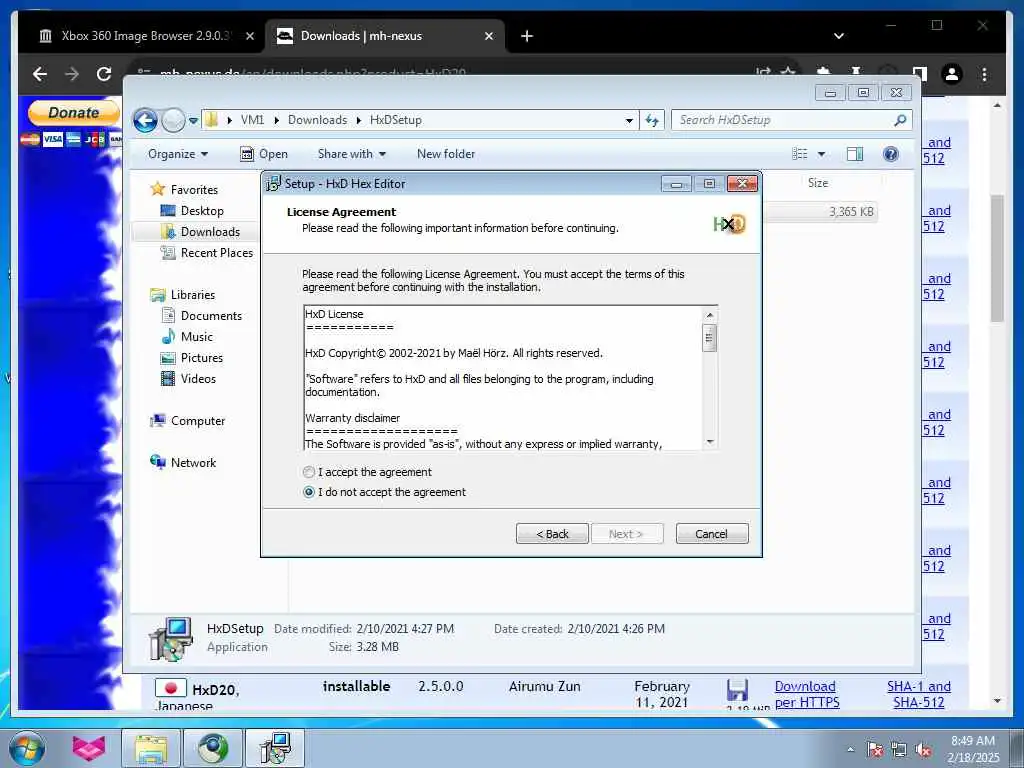
Task: Click floppy disk download icon
Action: (737, 690)
